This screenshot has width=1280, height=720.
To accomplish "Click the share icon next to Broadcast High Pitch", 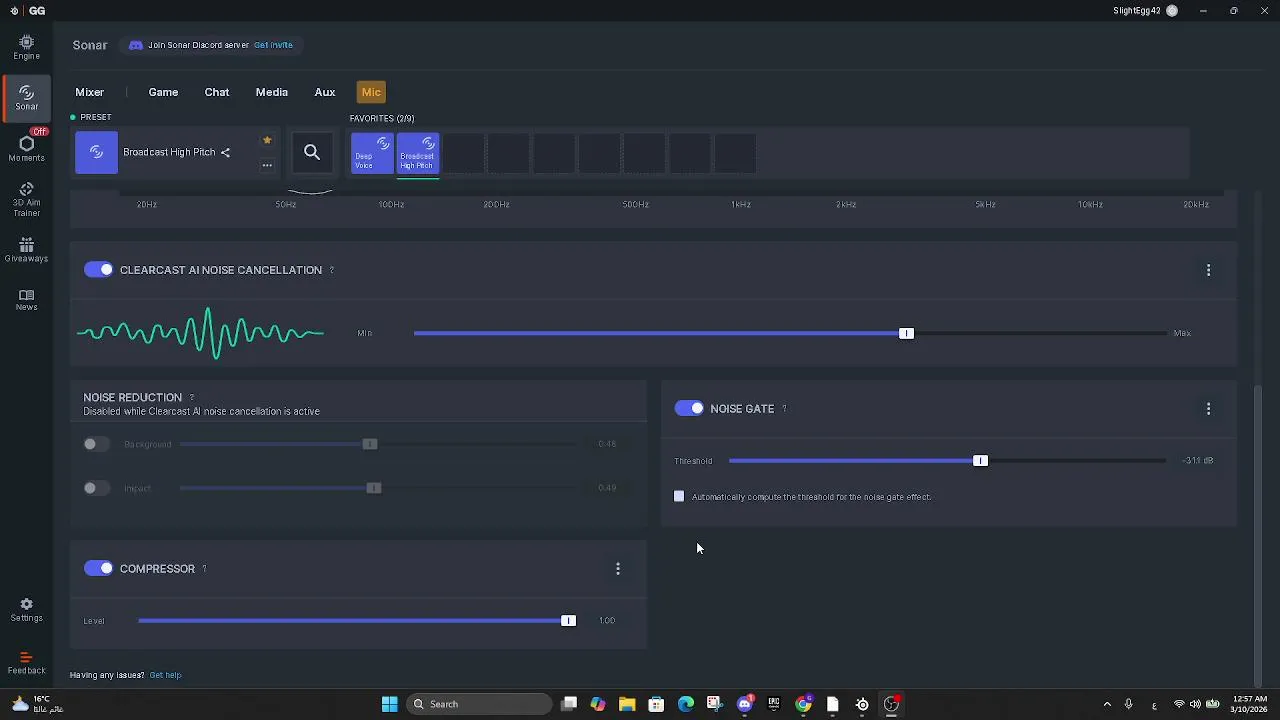I will point(225,153).
